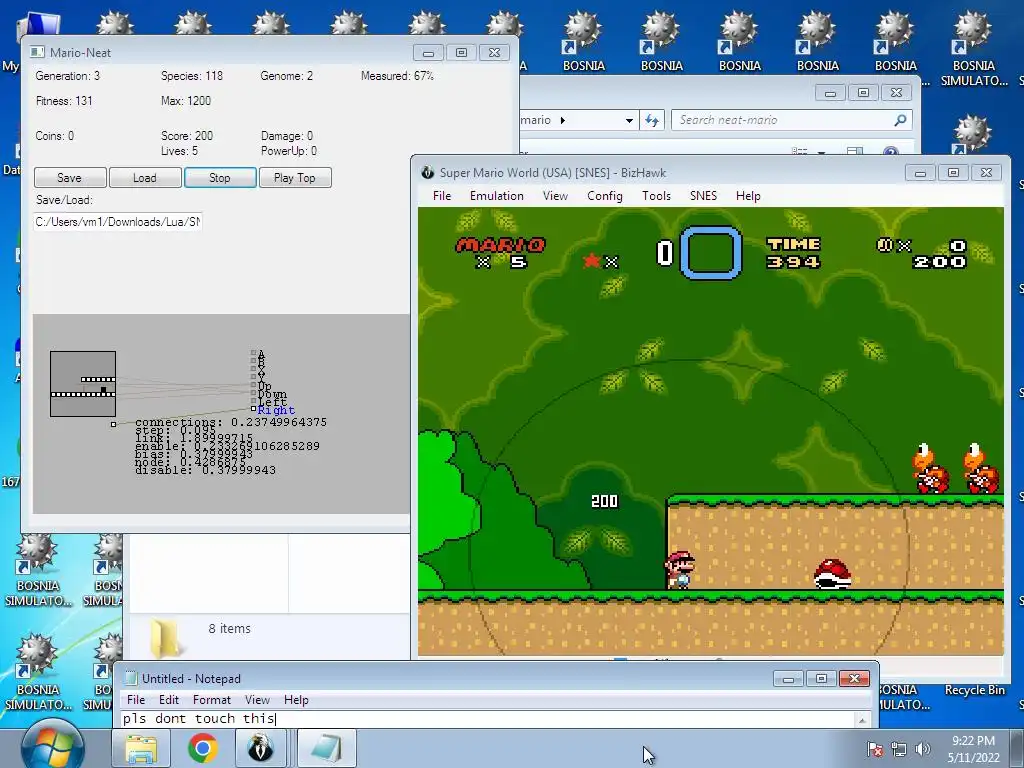Viewport: 1024px width, 768px height.
Task: Open the Emulation menu in BizHawk
Action: 497,196
